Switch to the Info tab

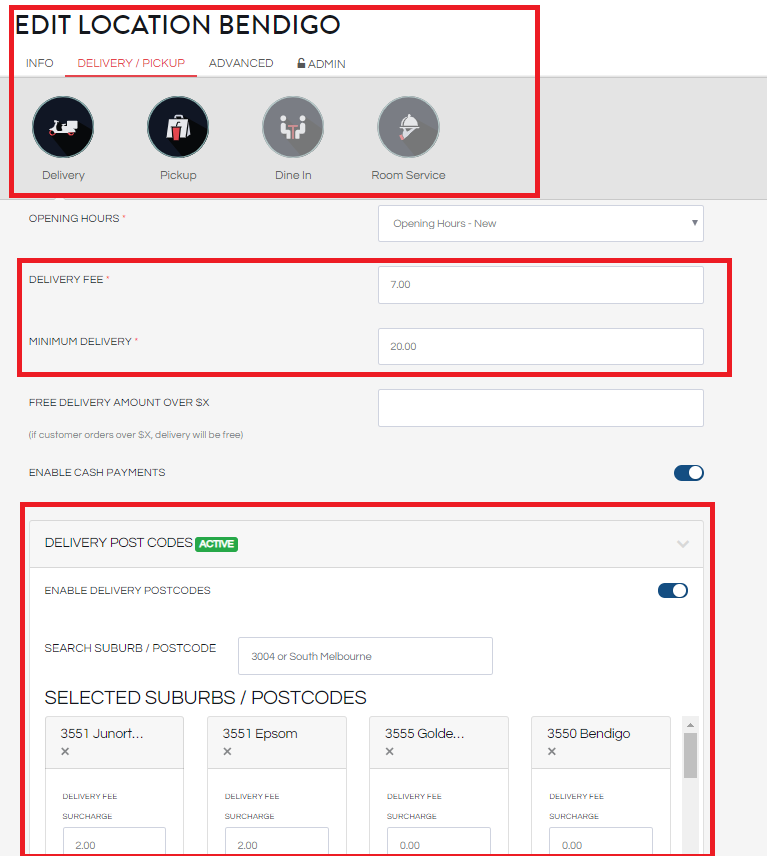(x=40, y=63)
